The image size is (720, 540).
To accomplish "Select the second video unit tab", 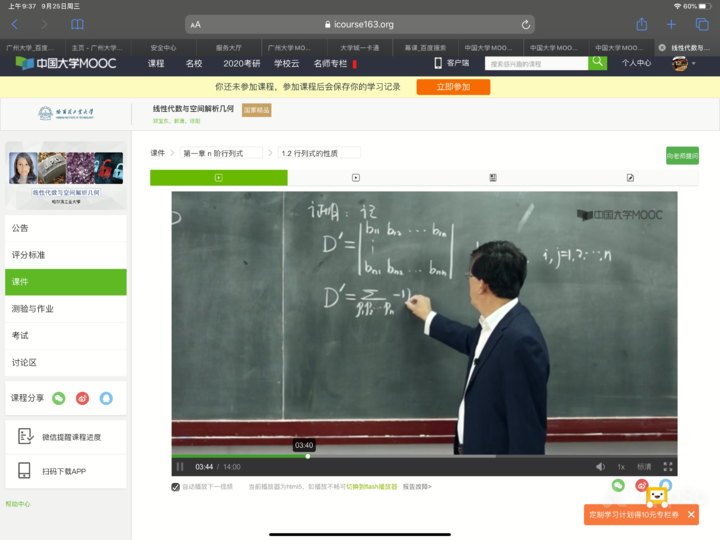I will [356, 178].
